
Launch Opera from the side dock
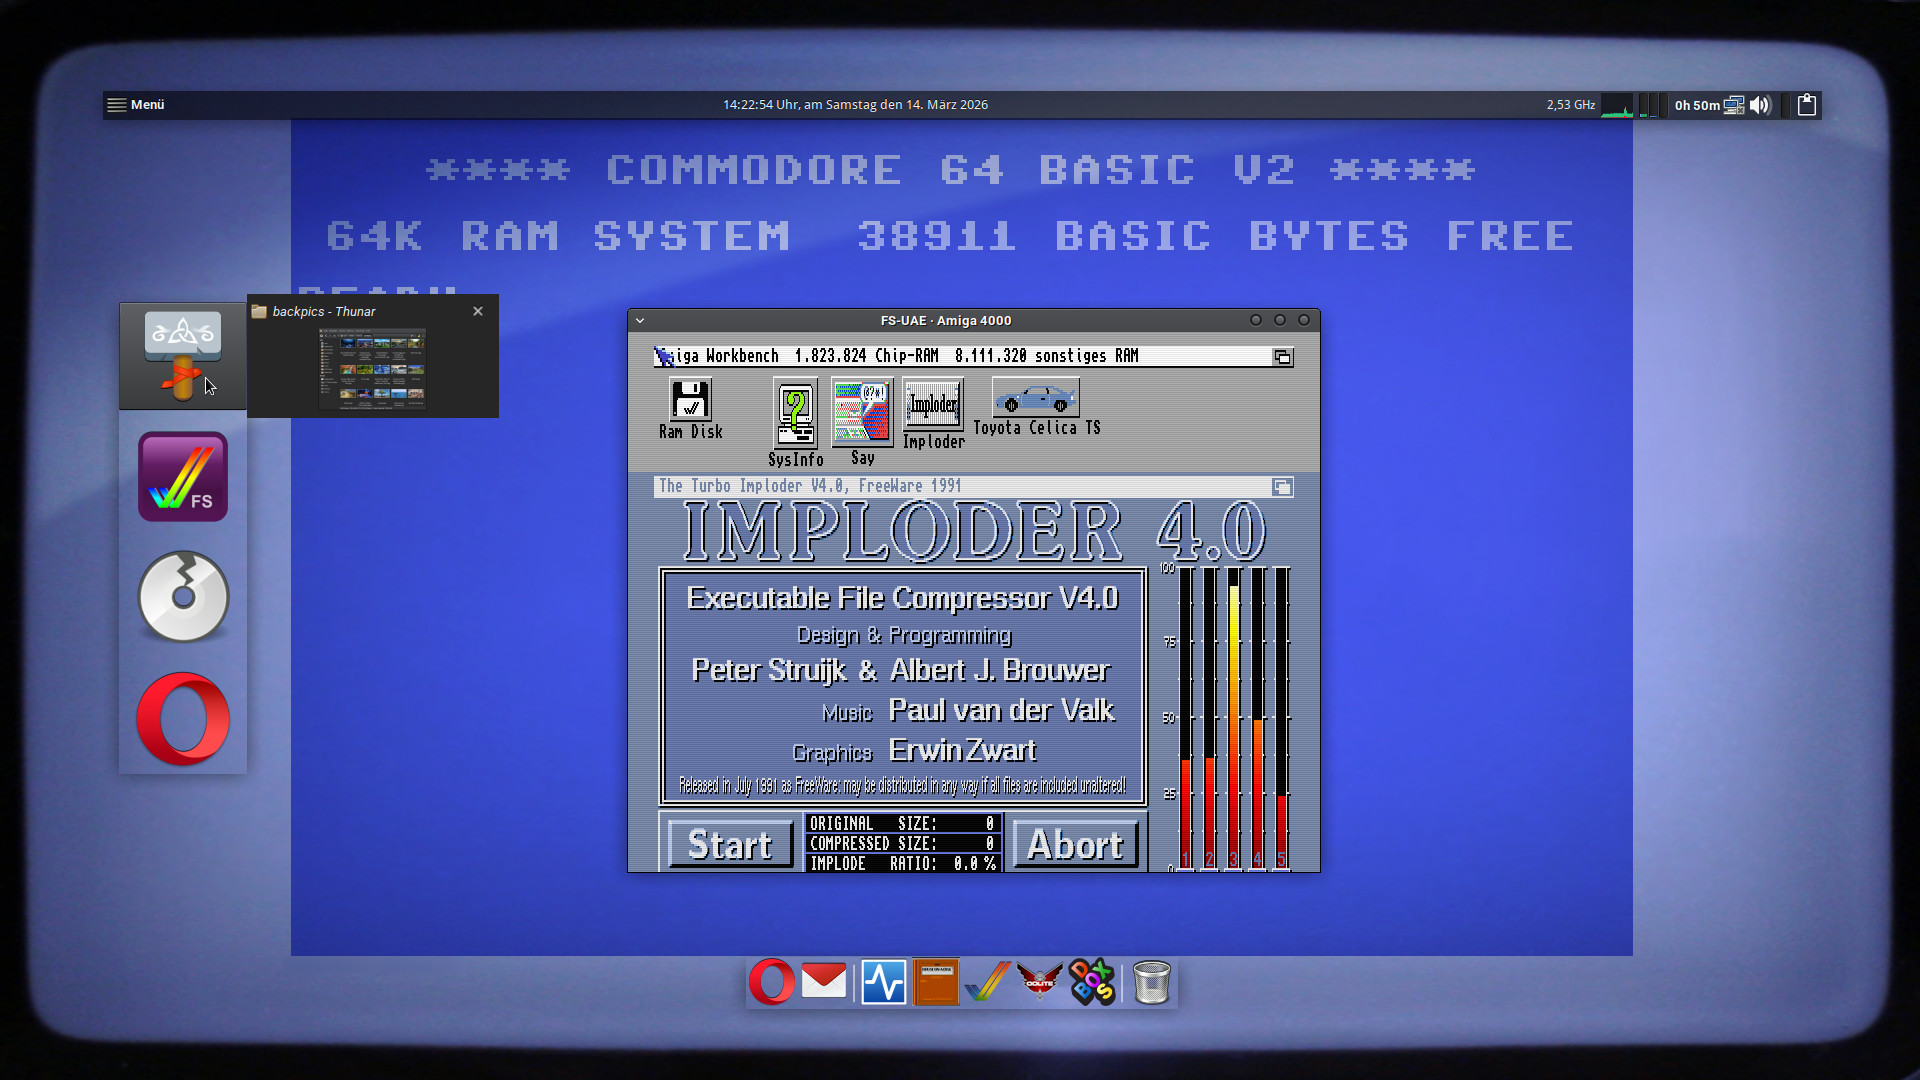point(183,719)
